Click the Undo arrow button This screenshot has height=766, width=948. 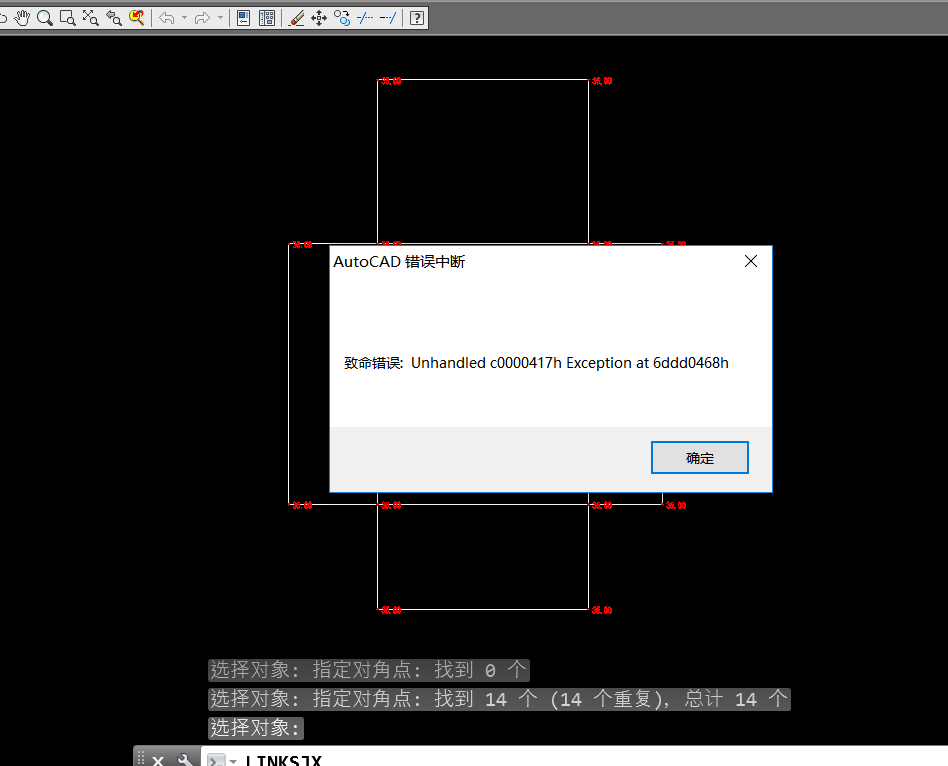click(x=166, y=17)
